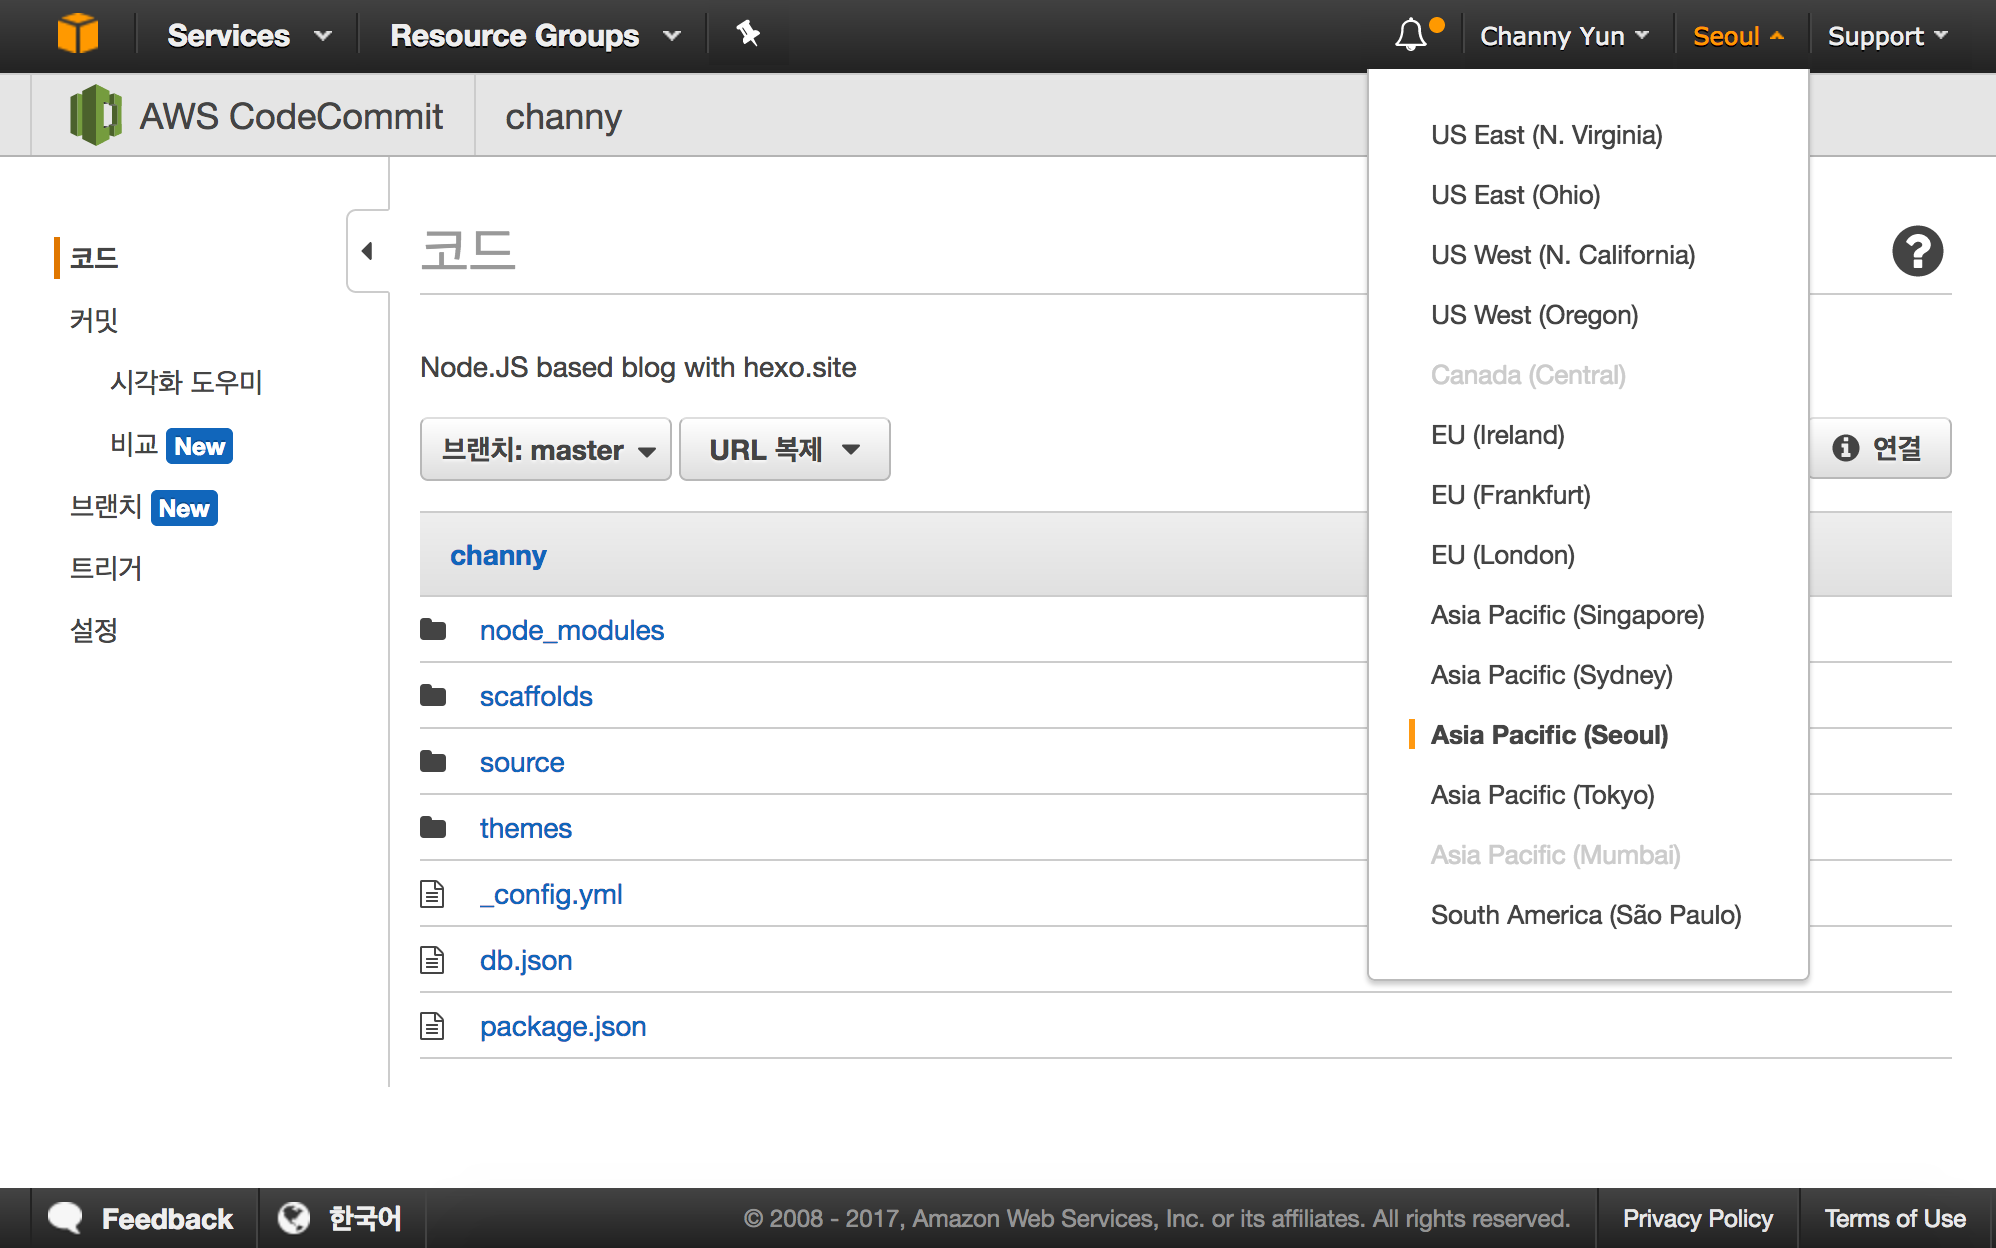Open the 브랜치: master branch dropdown
1996x1248 pixels.
coord(546,450)
